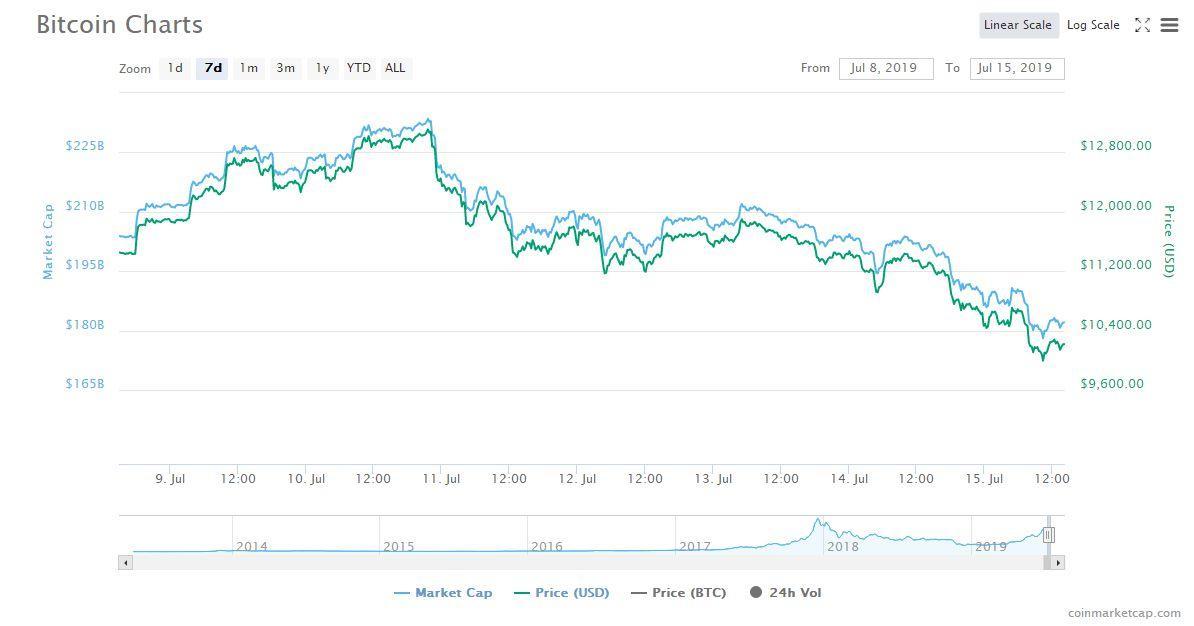
Task: Click the fullscreen expand icon
Action: [x=1142, y=25]
